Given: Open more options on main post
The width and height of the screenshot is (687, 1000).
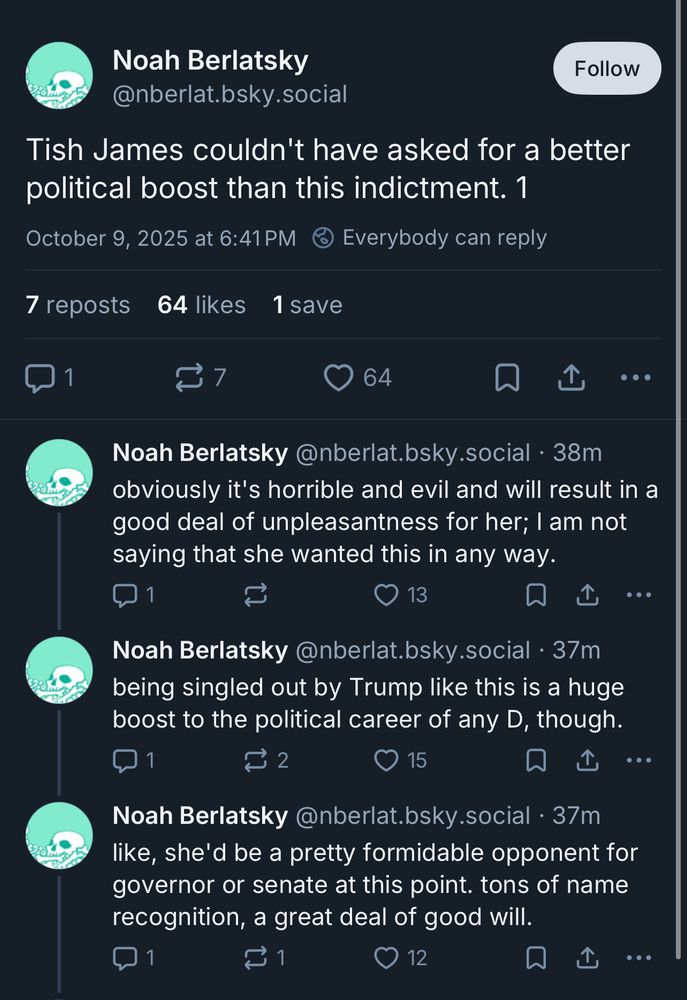Looking at the screenshot, I should (x=636, y=378).
